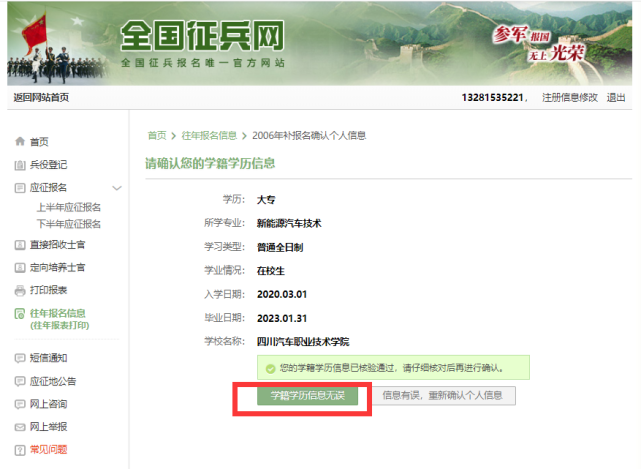Click the 网上举报 envelope icon
Screen dimensions: 641x469
20,427
